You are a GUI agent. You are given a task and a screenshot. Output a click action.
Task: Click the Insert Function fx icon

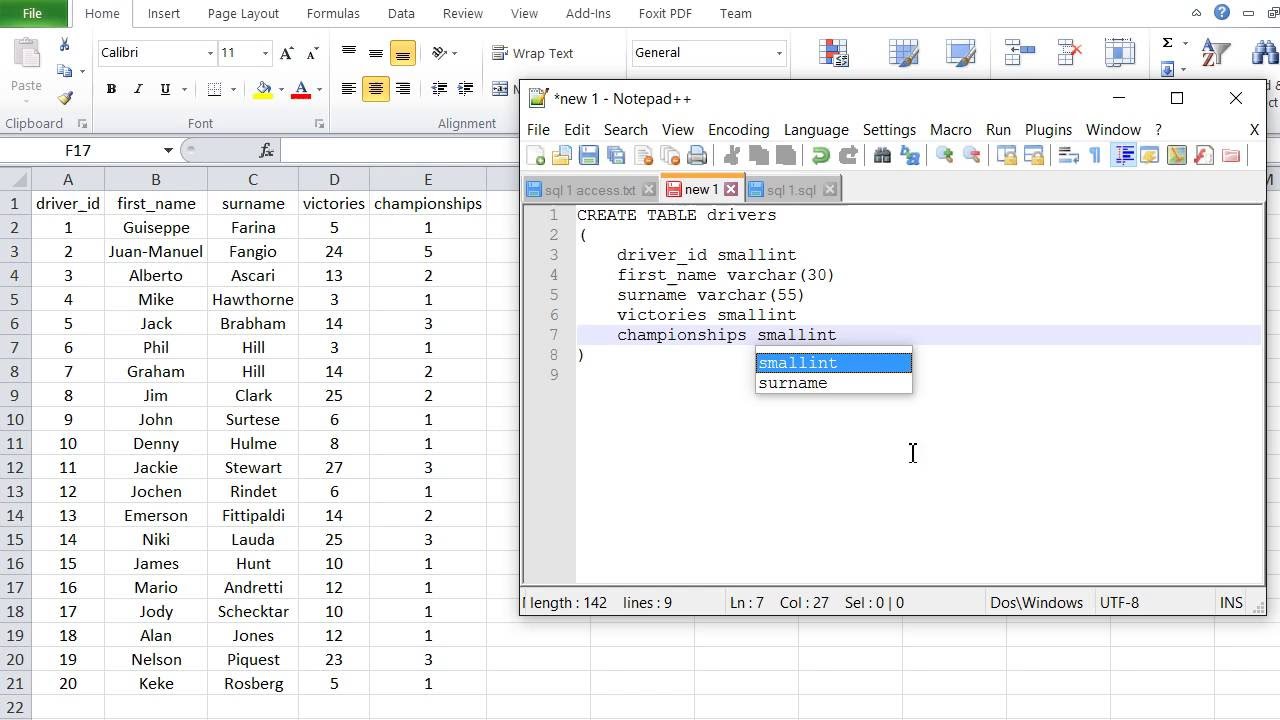266,150
